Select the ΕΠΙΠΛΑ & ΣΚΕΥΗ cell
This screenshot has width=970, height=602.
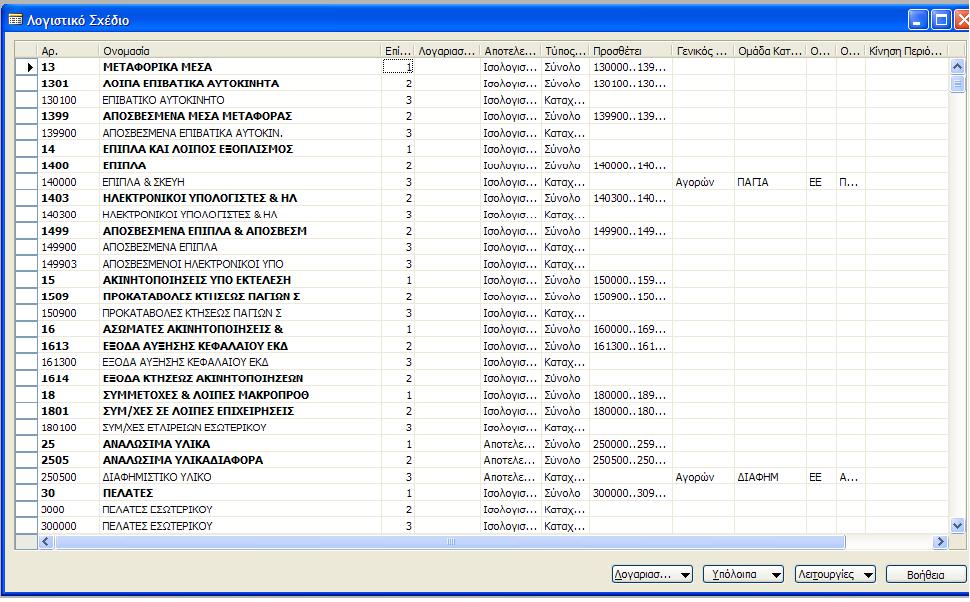point(239,182)
